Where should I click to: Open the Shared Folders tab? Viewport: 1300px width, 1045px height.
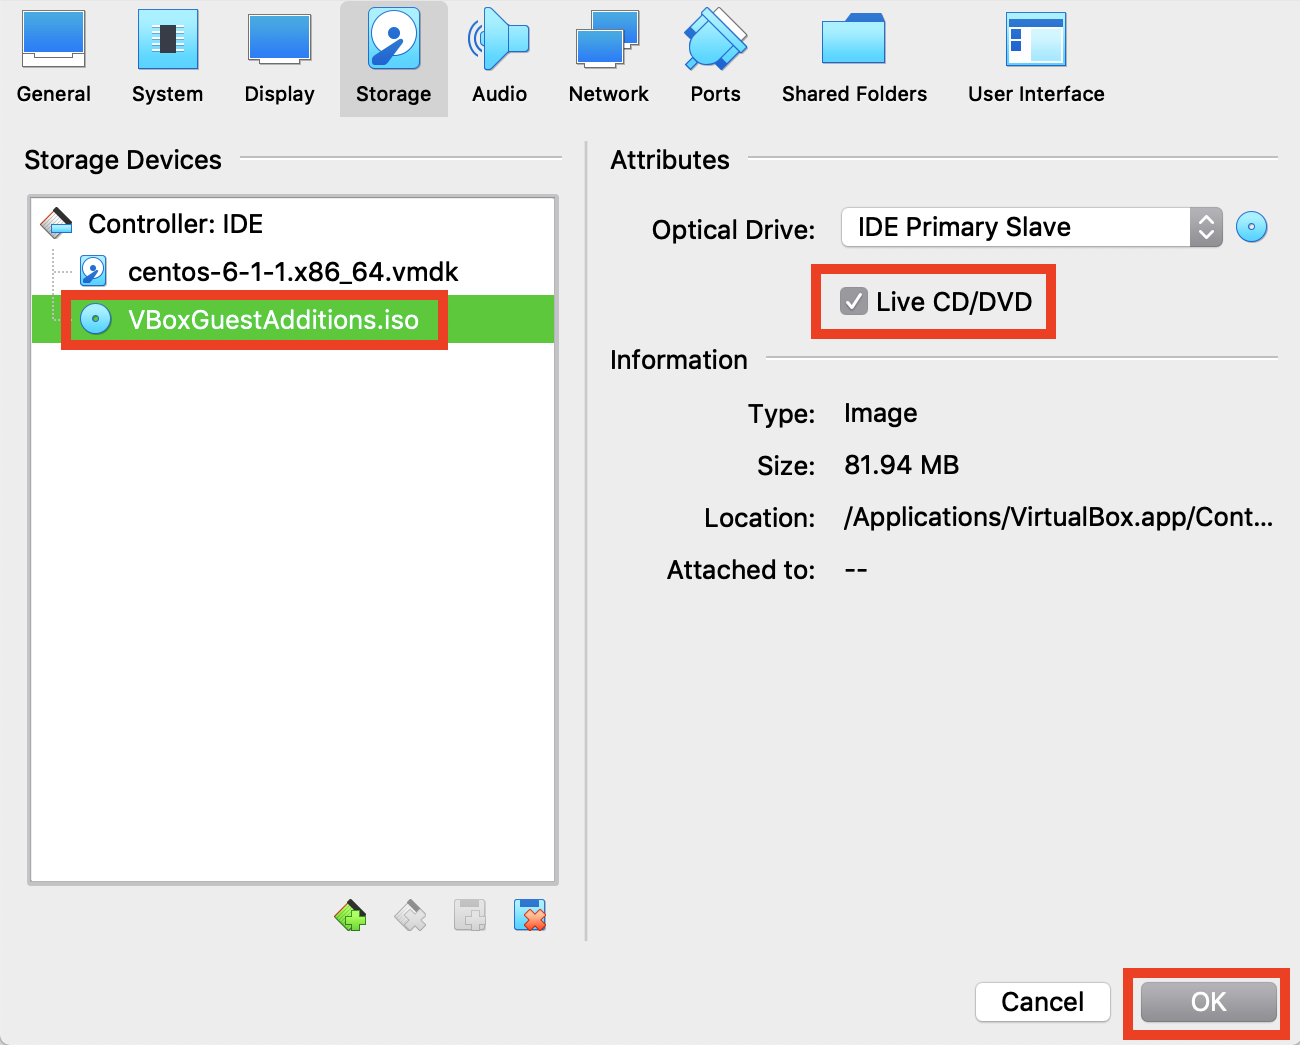click(x=854, y=58)
